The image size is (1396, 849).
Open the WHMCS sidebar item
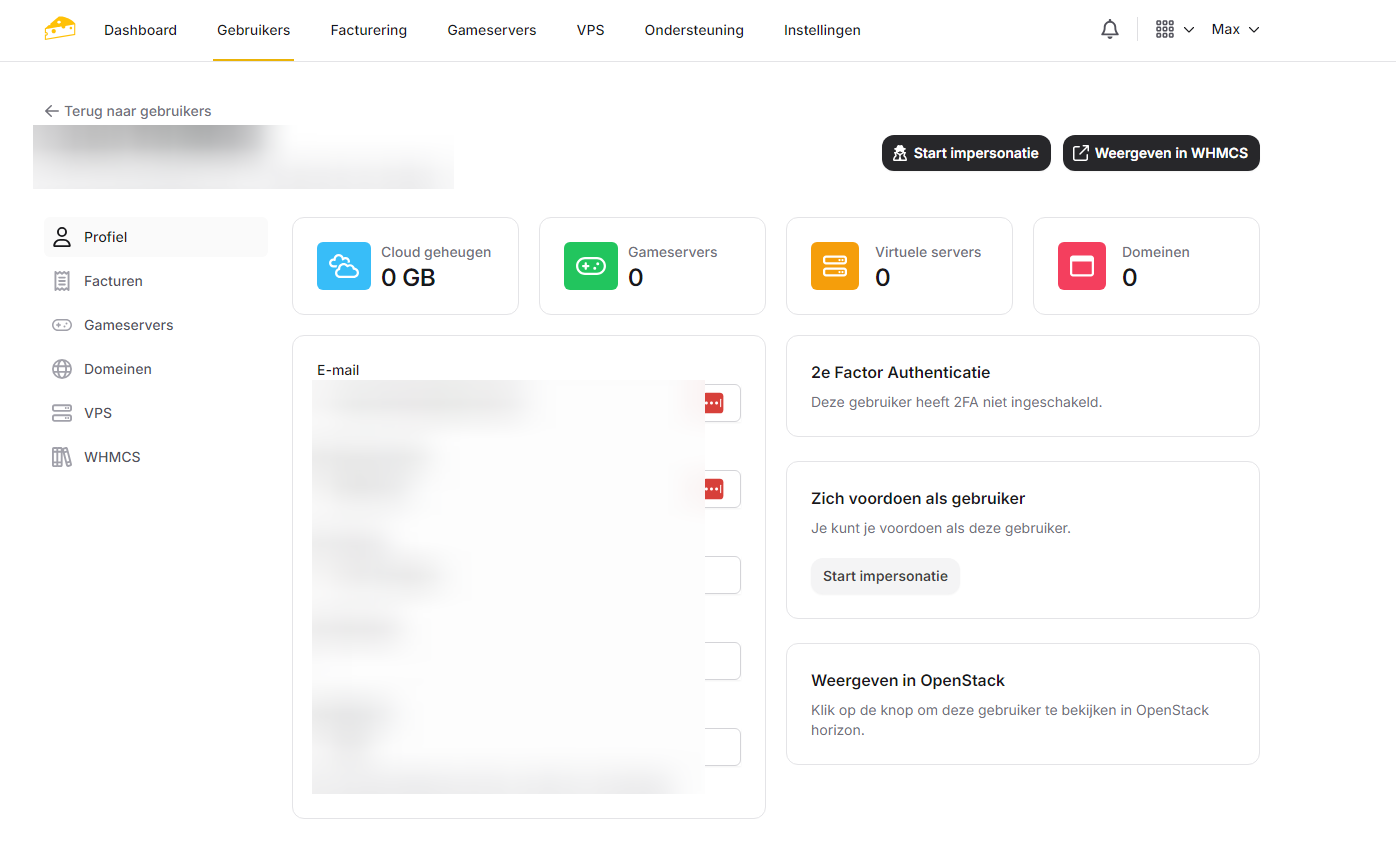click(x=112, y=457)
